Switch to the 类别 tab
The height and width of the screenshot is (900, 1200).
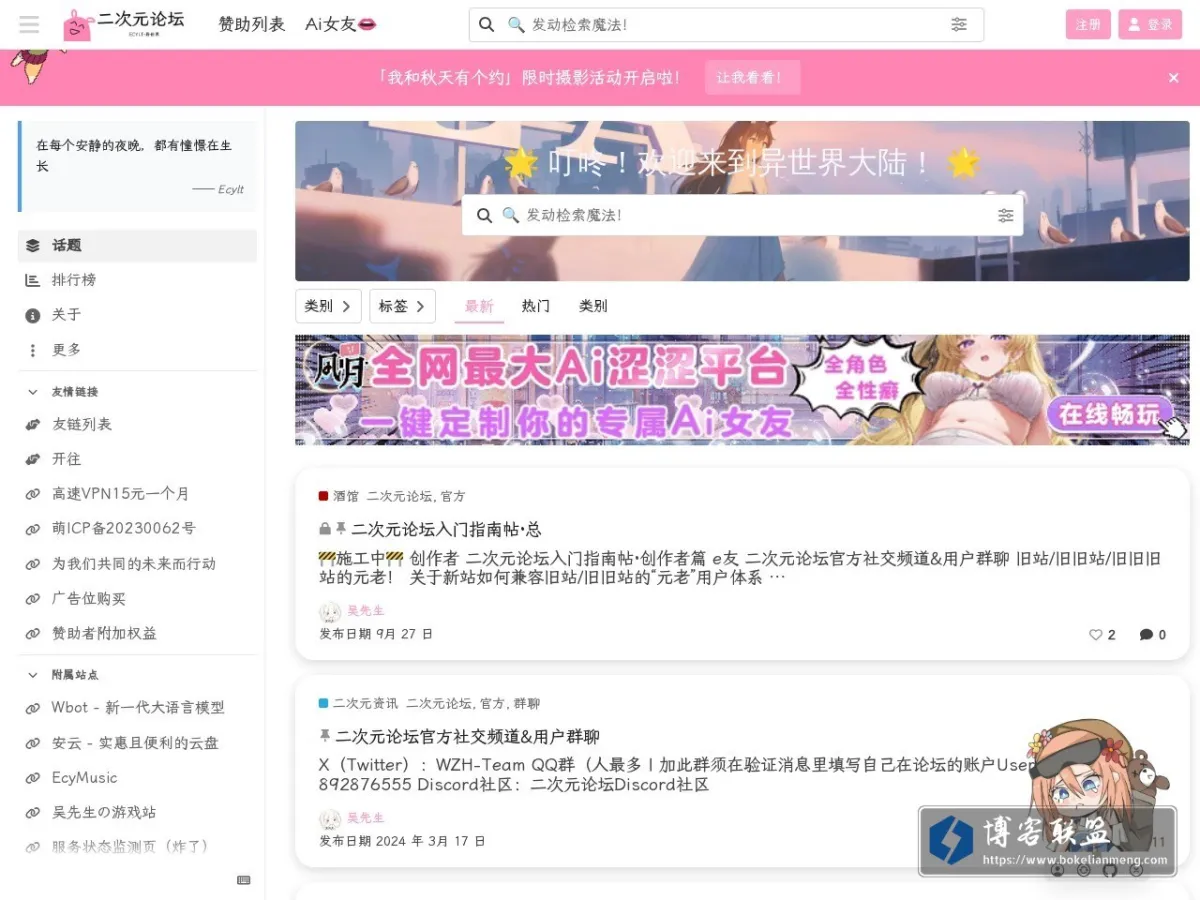coord(593,306)
